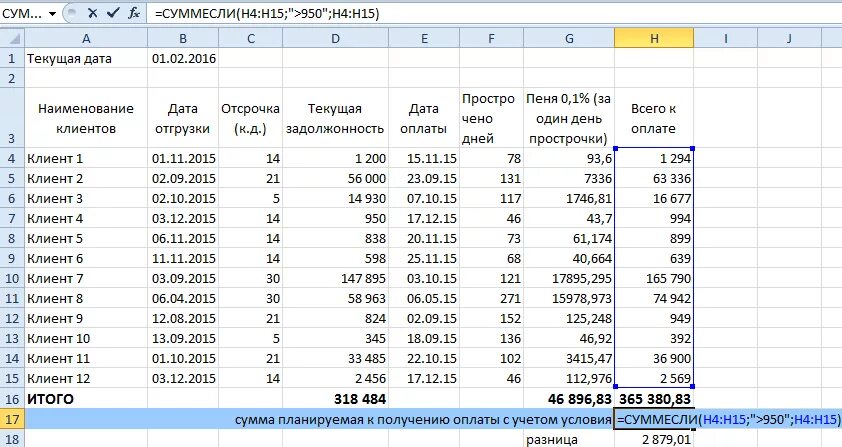
Task: Select column D header
Action: pyautogui.click(x=336, y=39)
